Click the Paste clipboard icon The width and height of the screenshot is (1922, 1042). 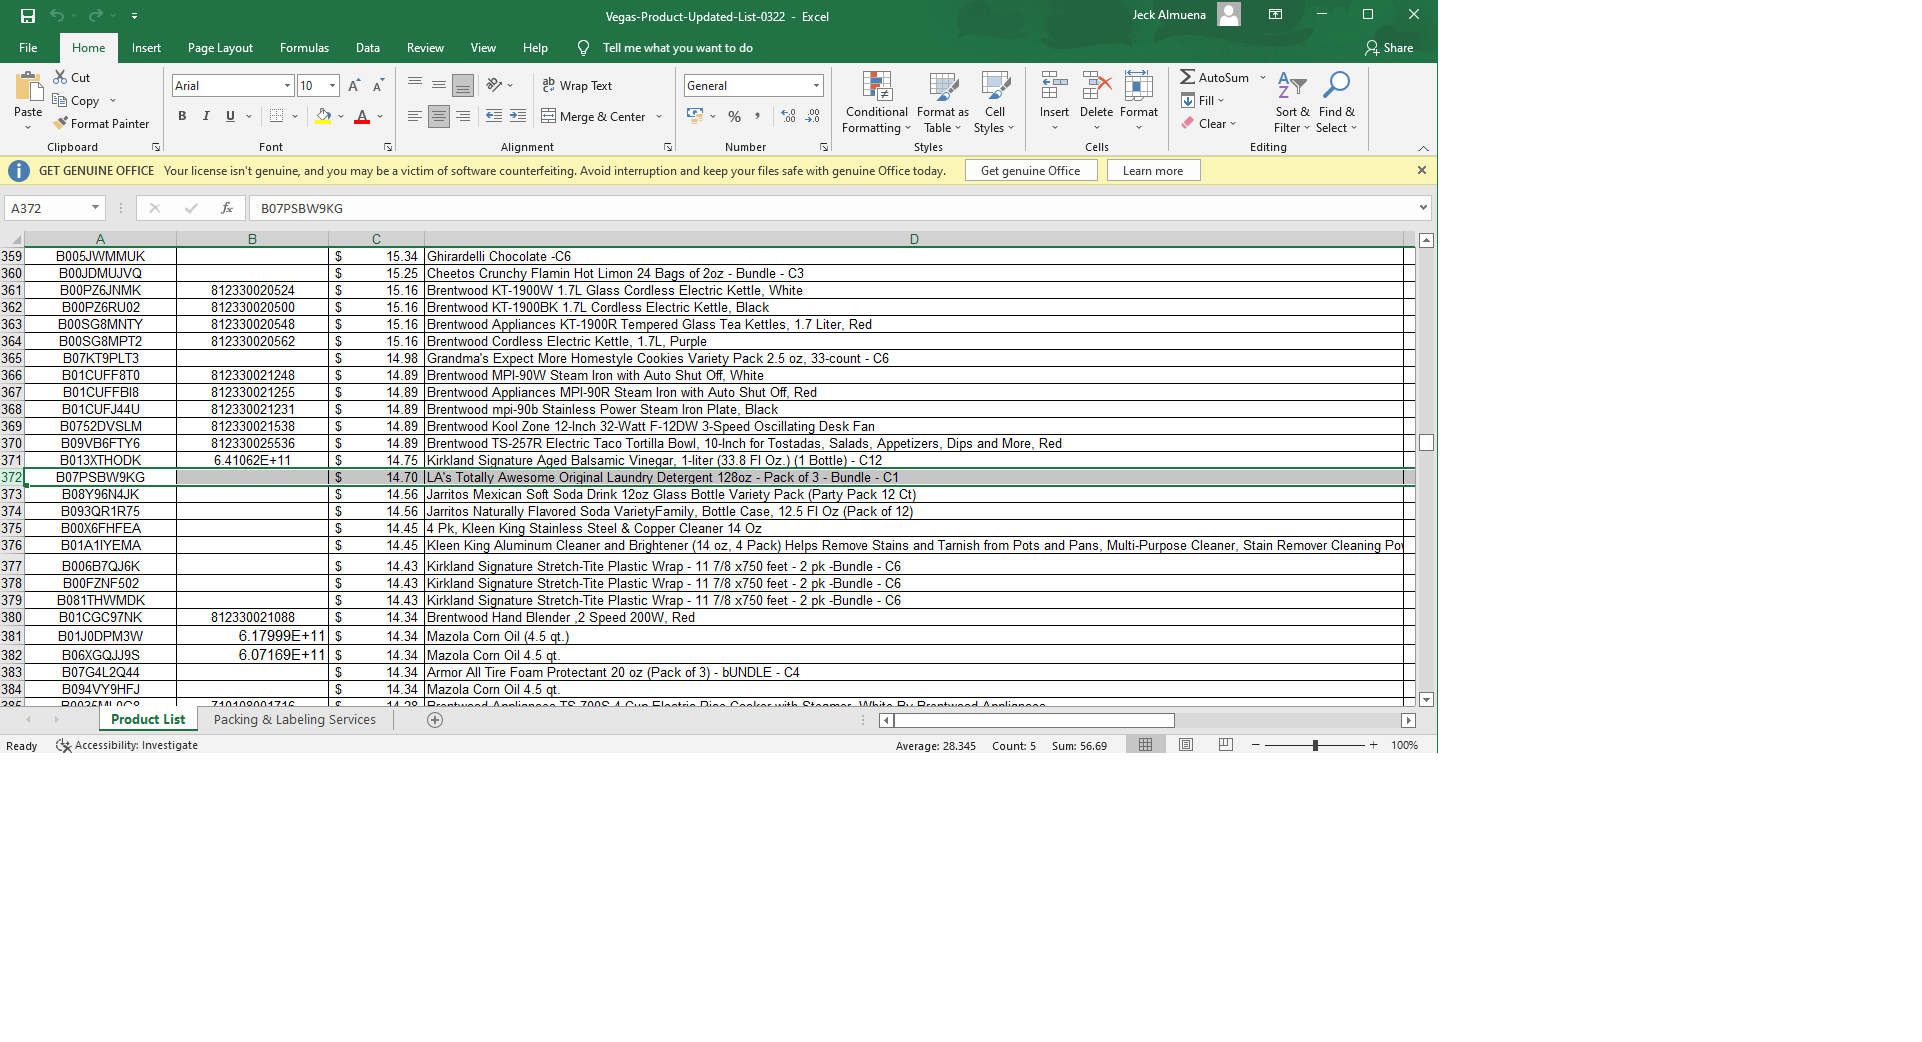[x=28, y=87]
